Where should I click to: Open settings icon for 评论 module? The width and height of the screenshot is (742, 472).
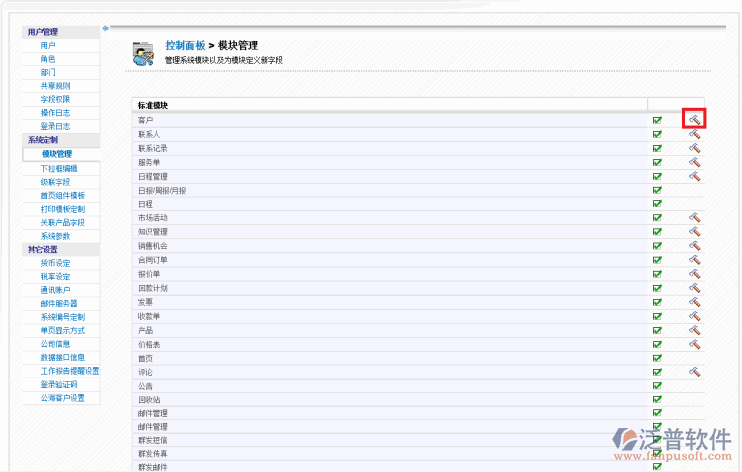coord(694,371)
